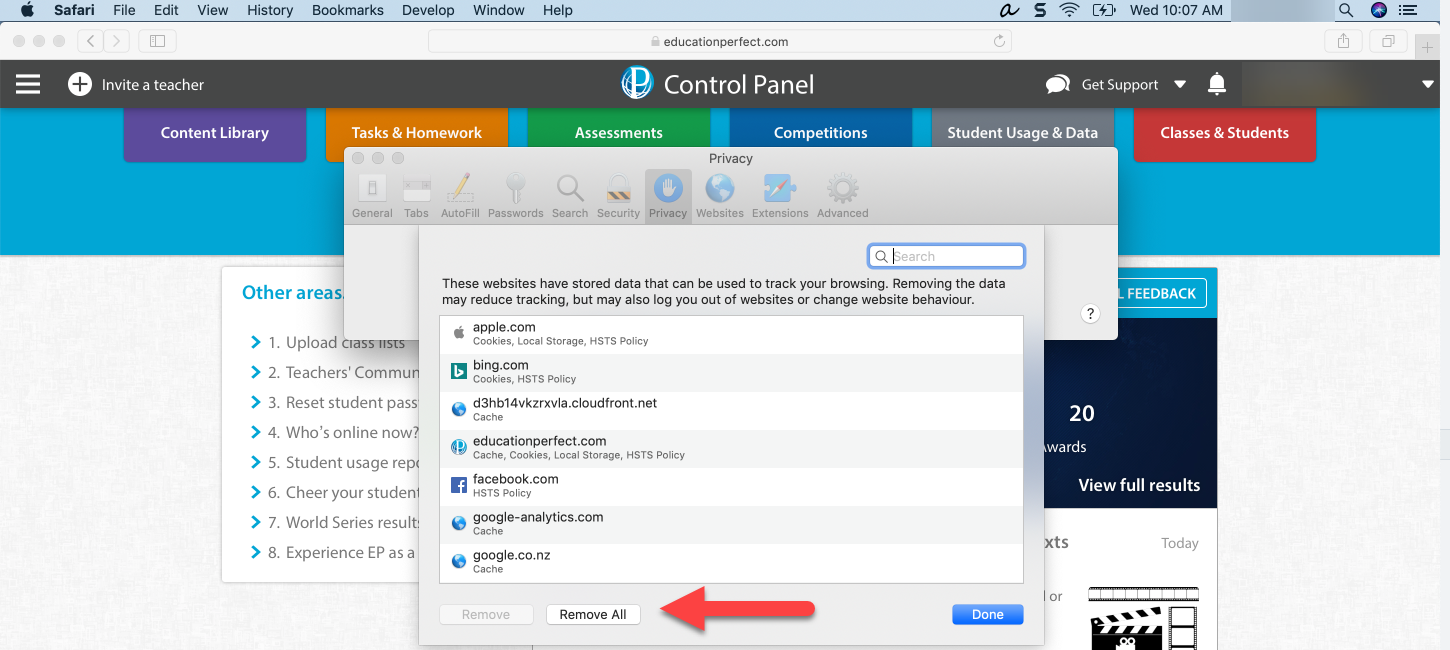Viewport: 1450px width, 650px height.
Task: Show all tabs overview icon
Action: pos(1388,41)
